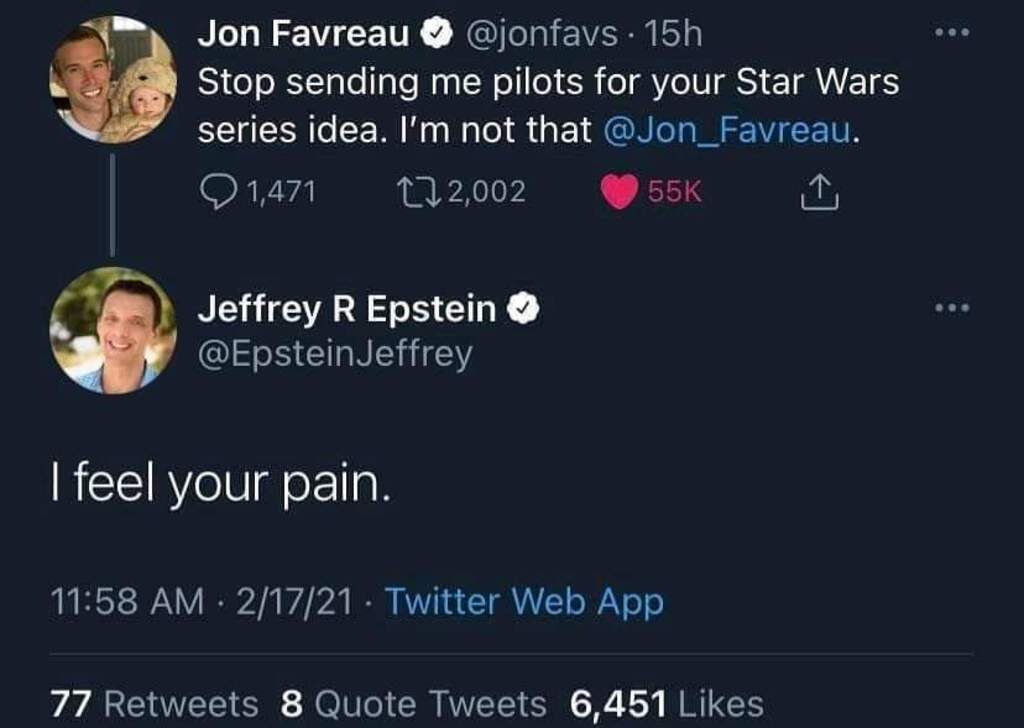Click the Jeffrey R Epstein display name
Image resolution: width=1024 pixels, height=728 pixels.
pos(346,311)
